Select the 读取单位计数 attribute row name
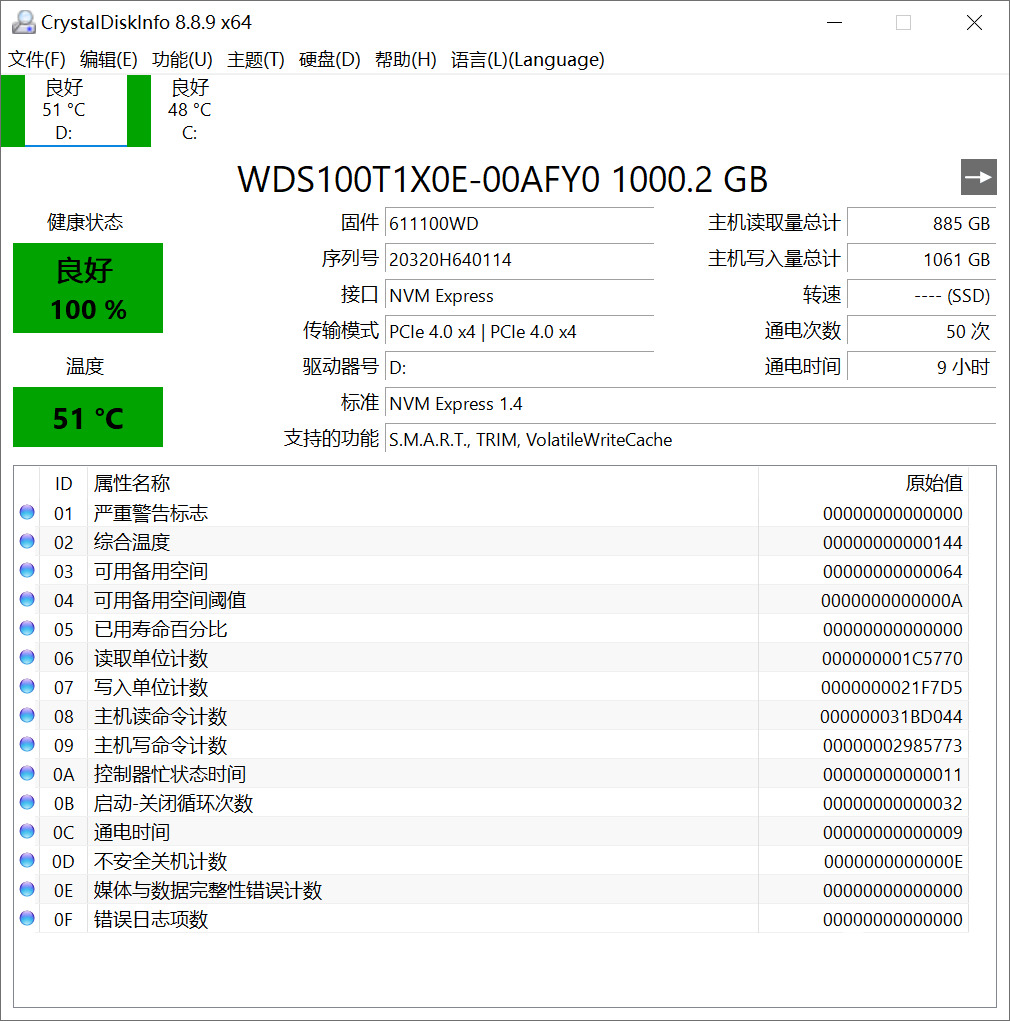Screen dimensions: 1010x1021 tap(150, 658)
